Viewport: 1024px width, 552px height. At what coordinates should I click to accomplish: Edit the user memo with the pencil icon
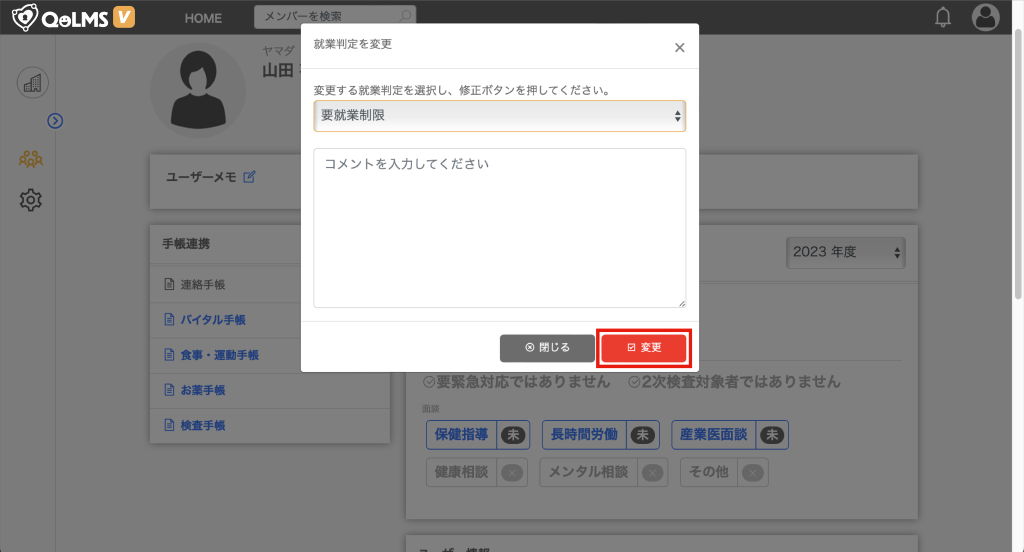click(x=249, y=177)
